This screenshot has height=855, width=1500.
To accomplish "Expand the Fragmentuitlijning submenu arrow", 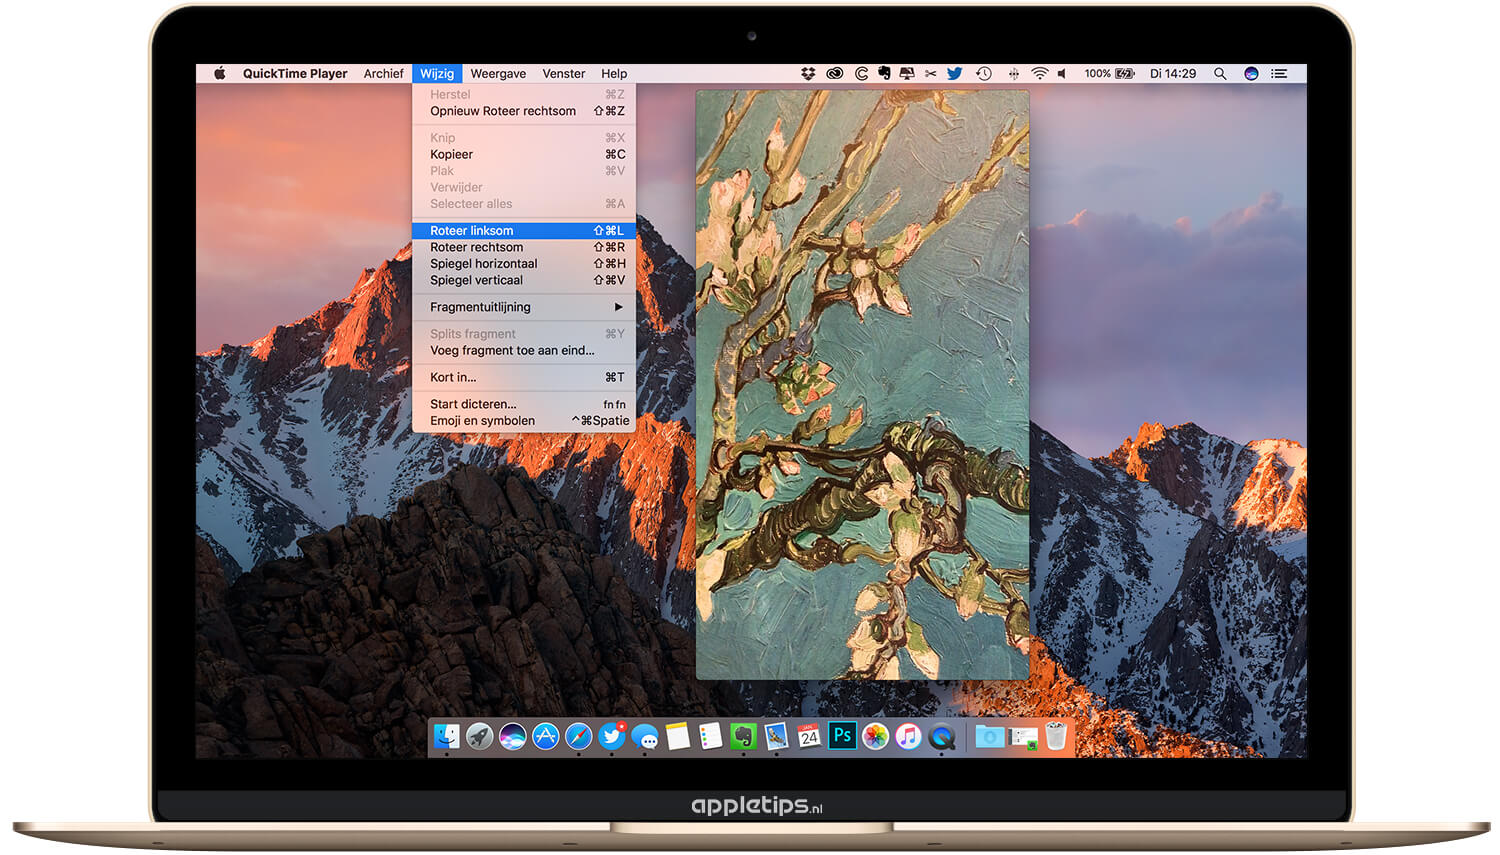I will point(618,307).
